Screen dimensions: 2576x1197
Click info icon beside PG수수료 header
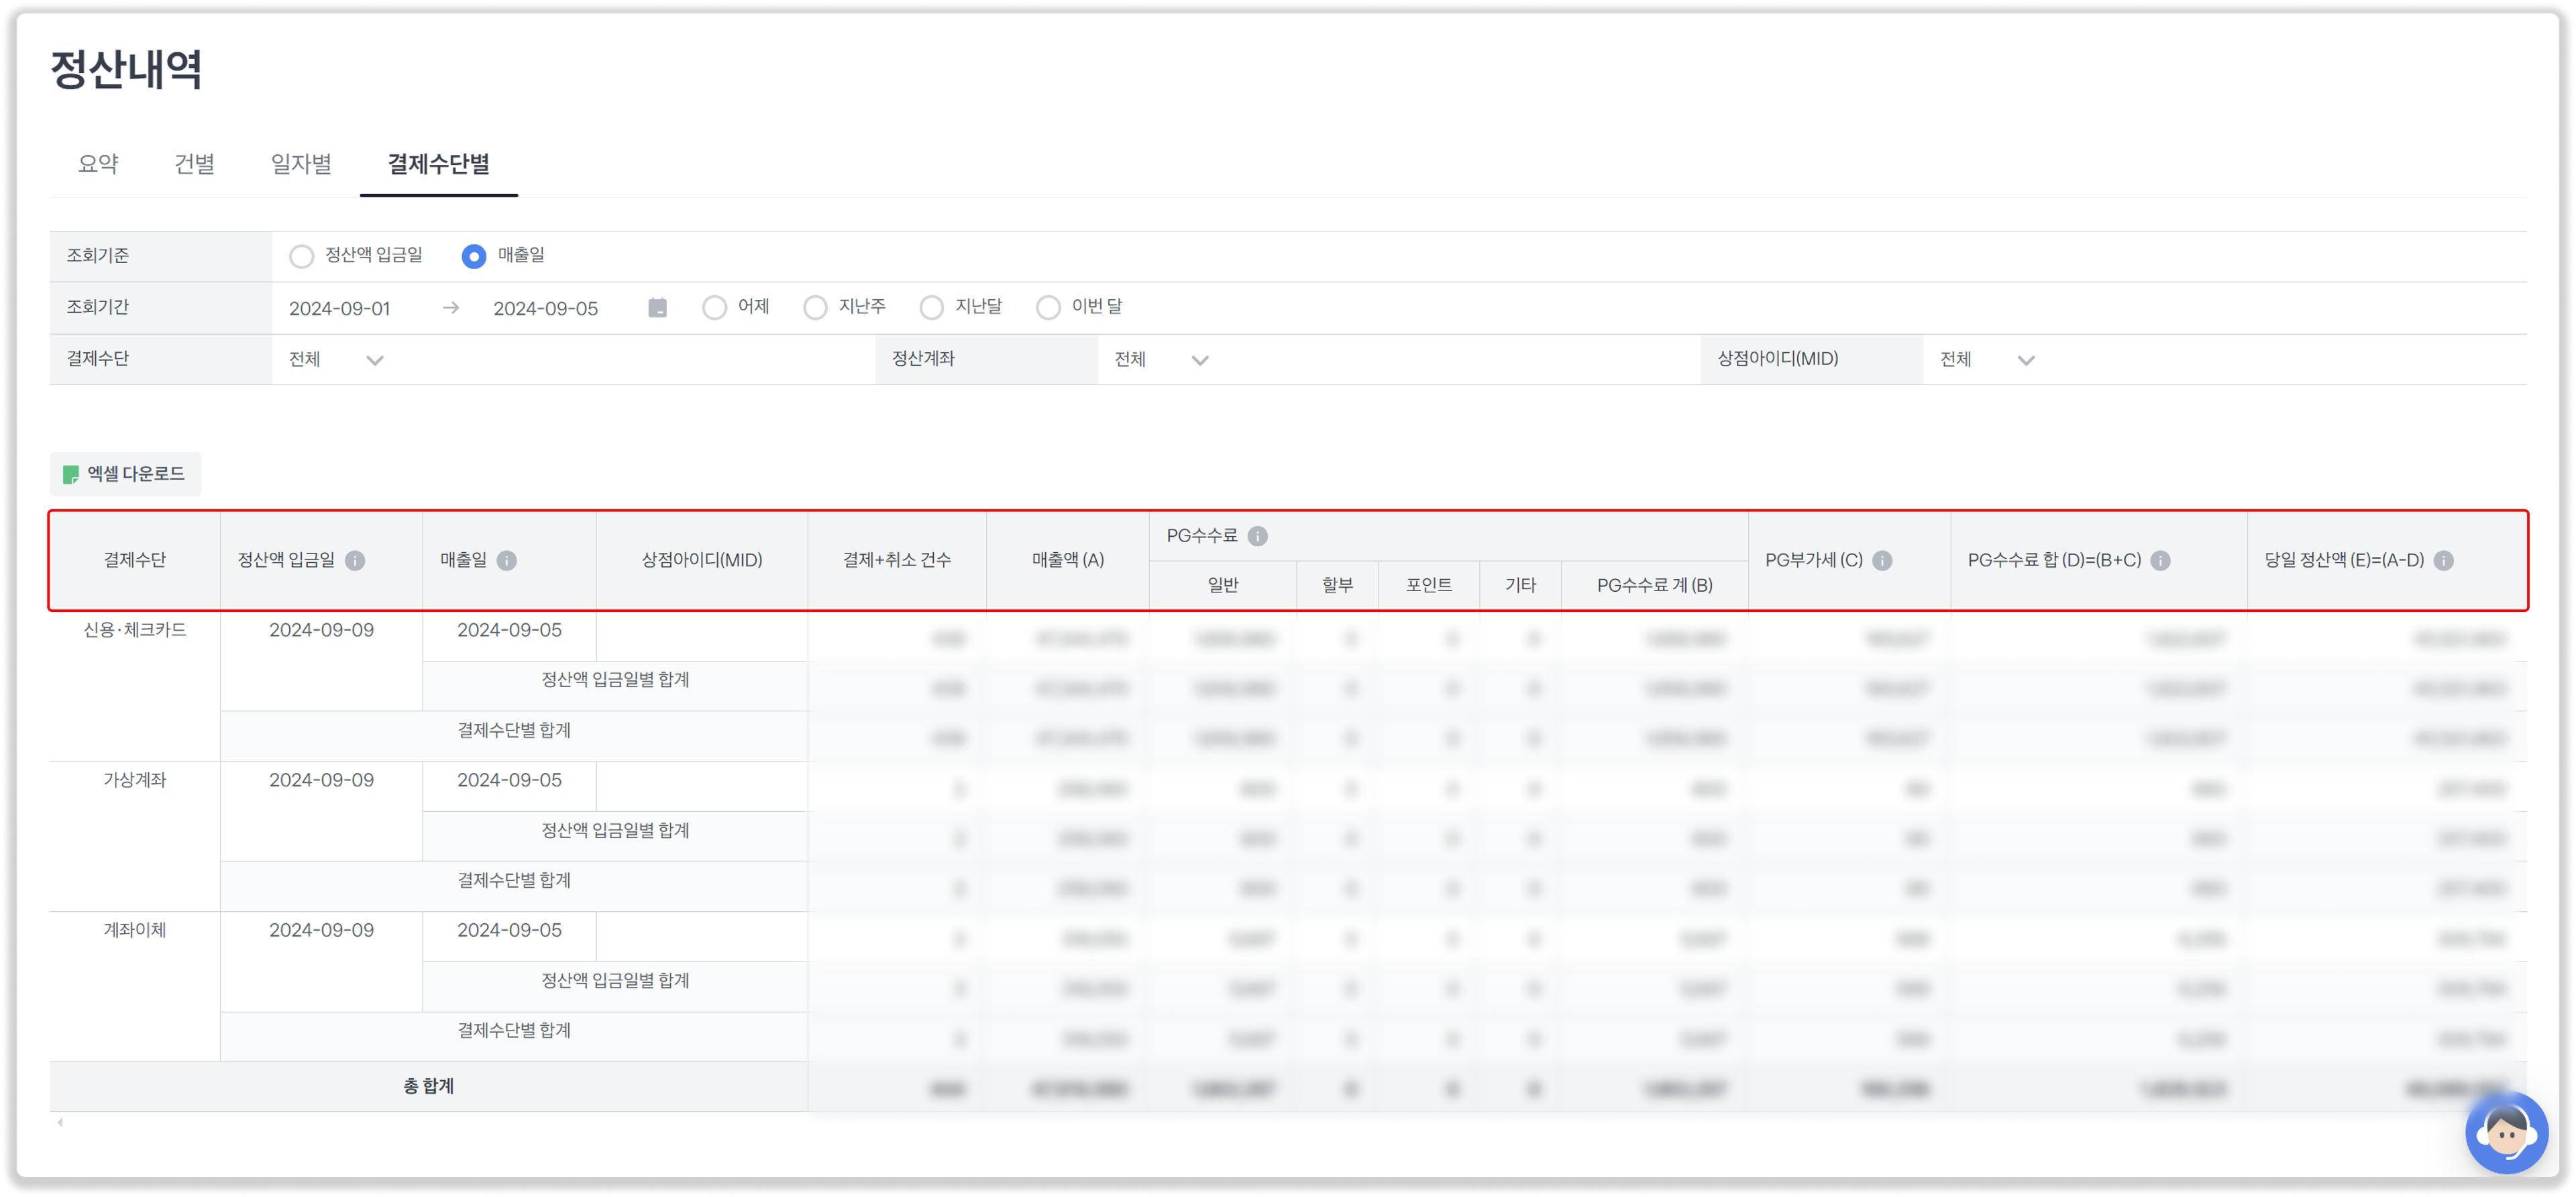click(1258, 536)
